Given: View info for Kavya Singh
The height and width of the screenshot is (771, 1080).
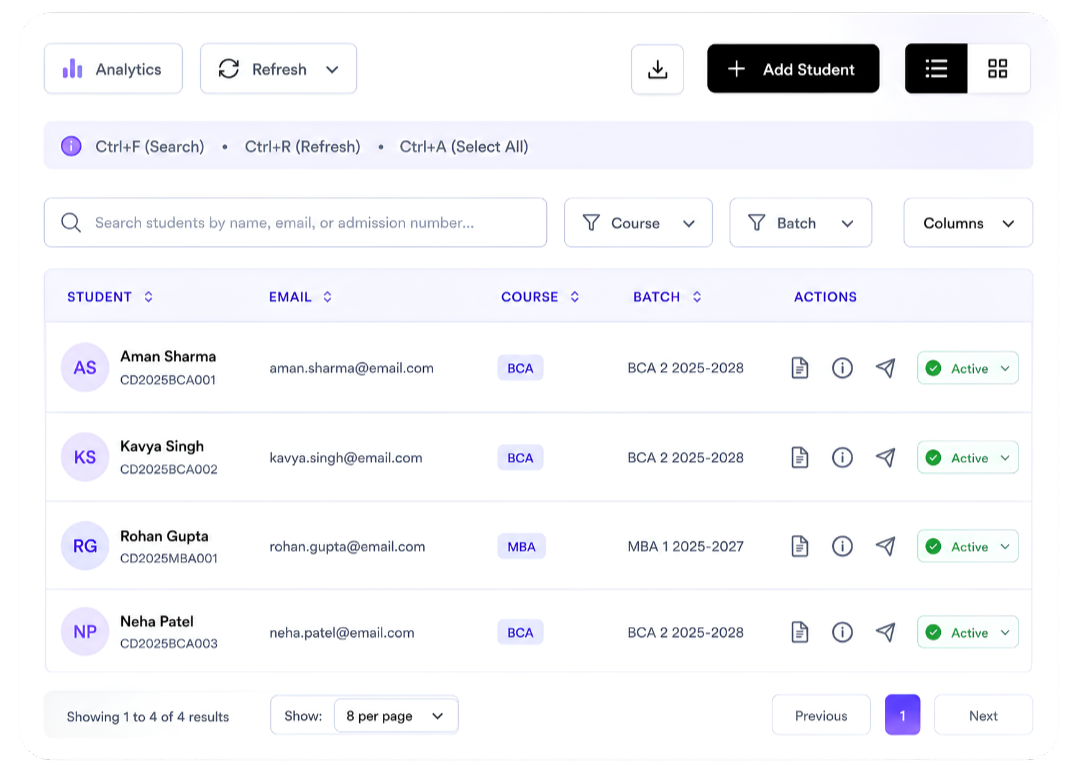Looking at the screenshot, I should tap(842, 458).
